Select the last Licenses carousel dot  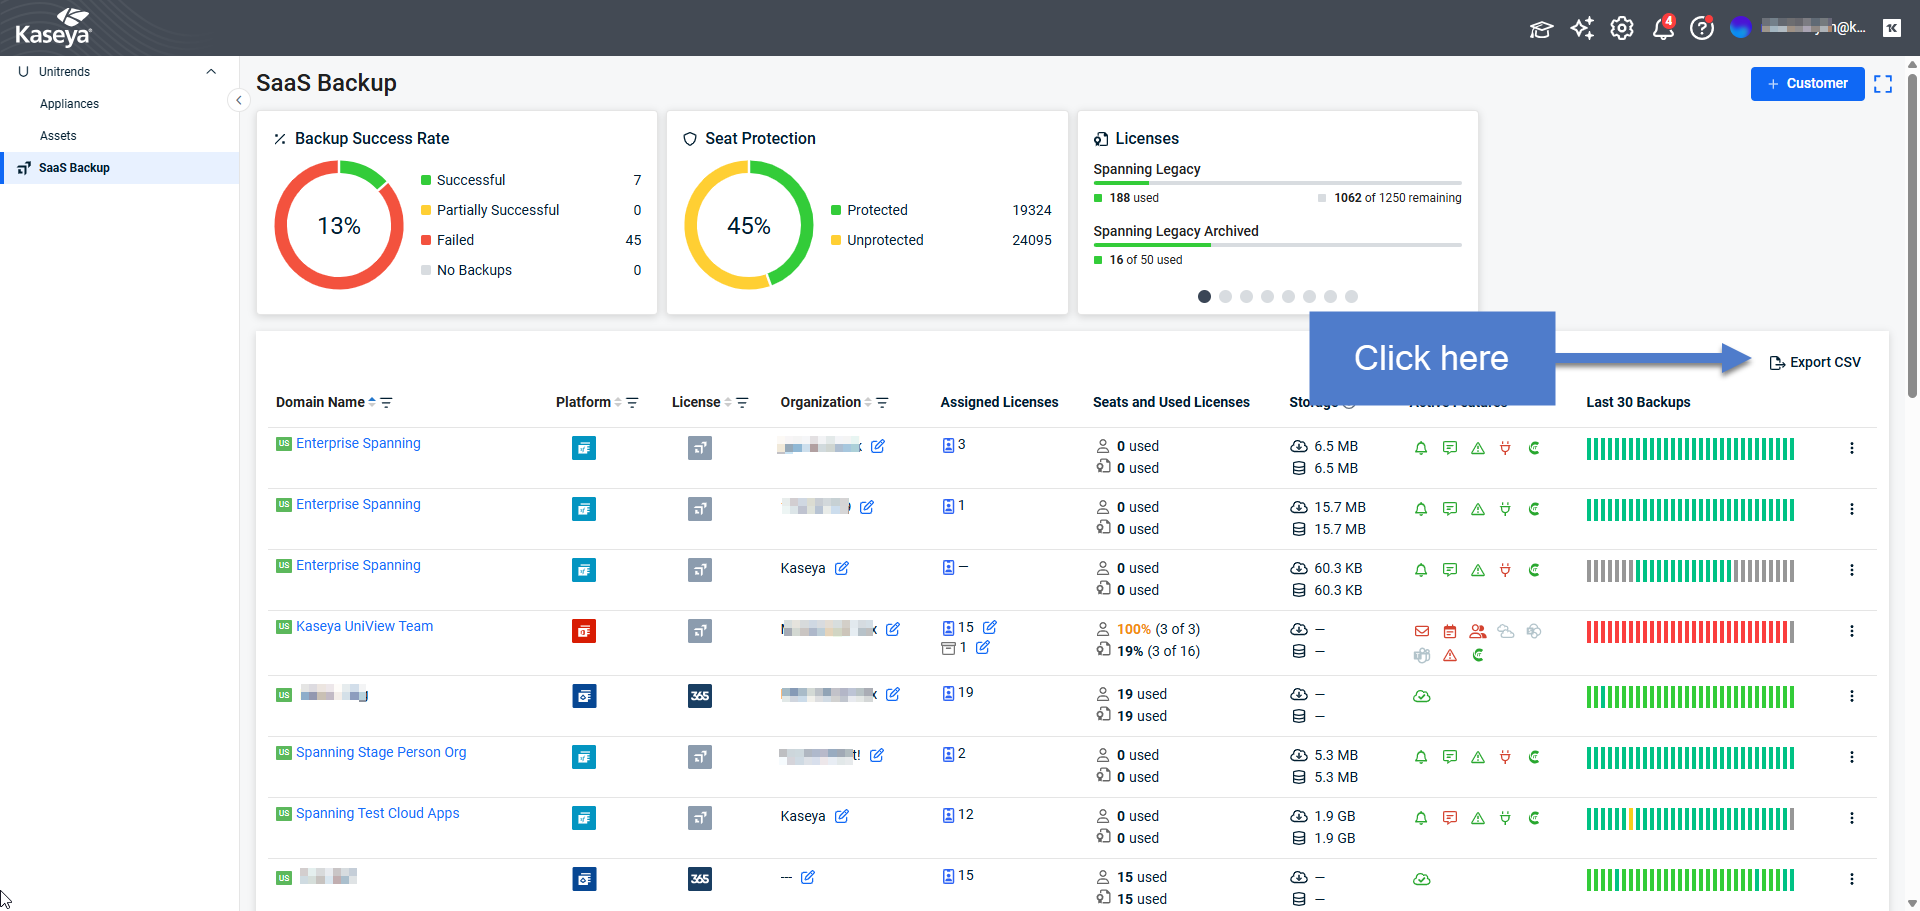[1351, 296]
